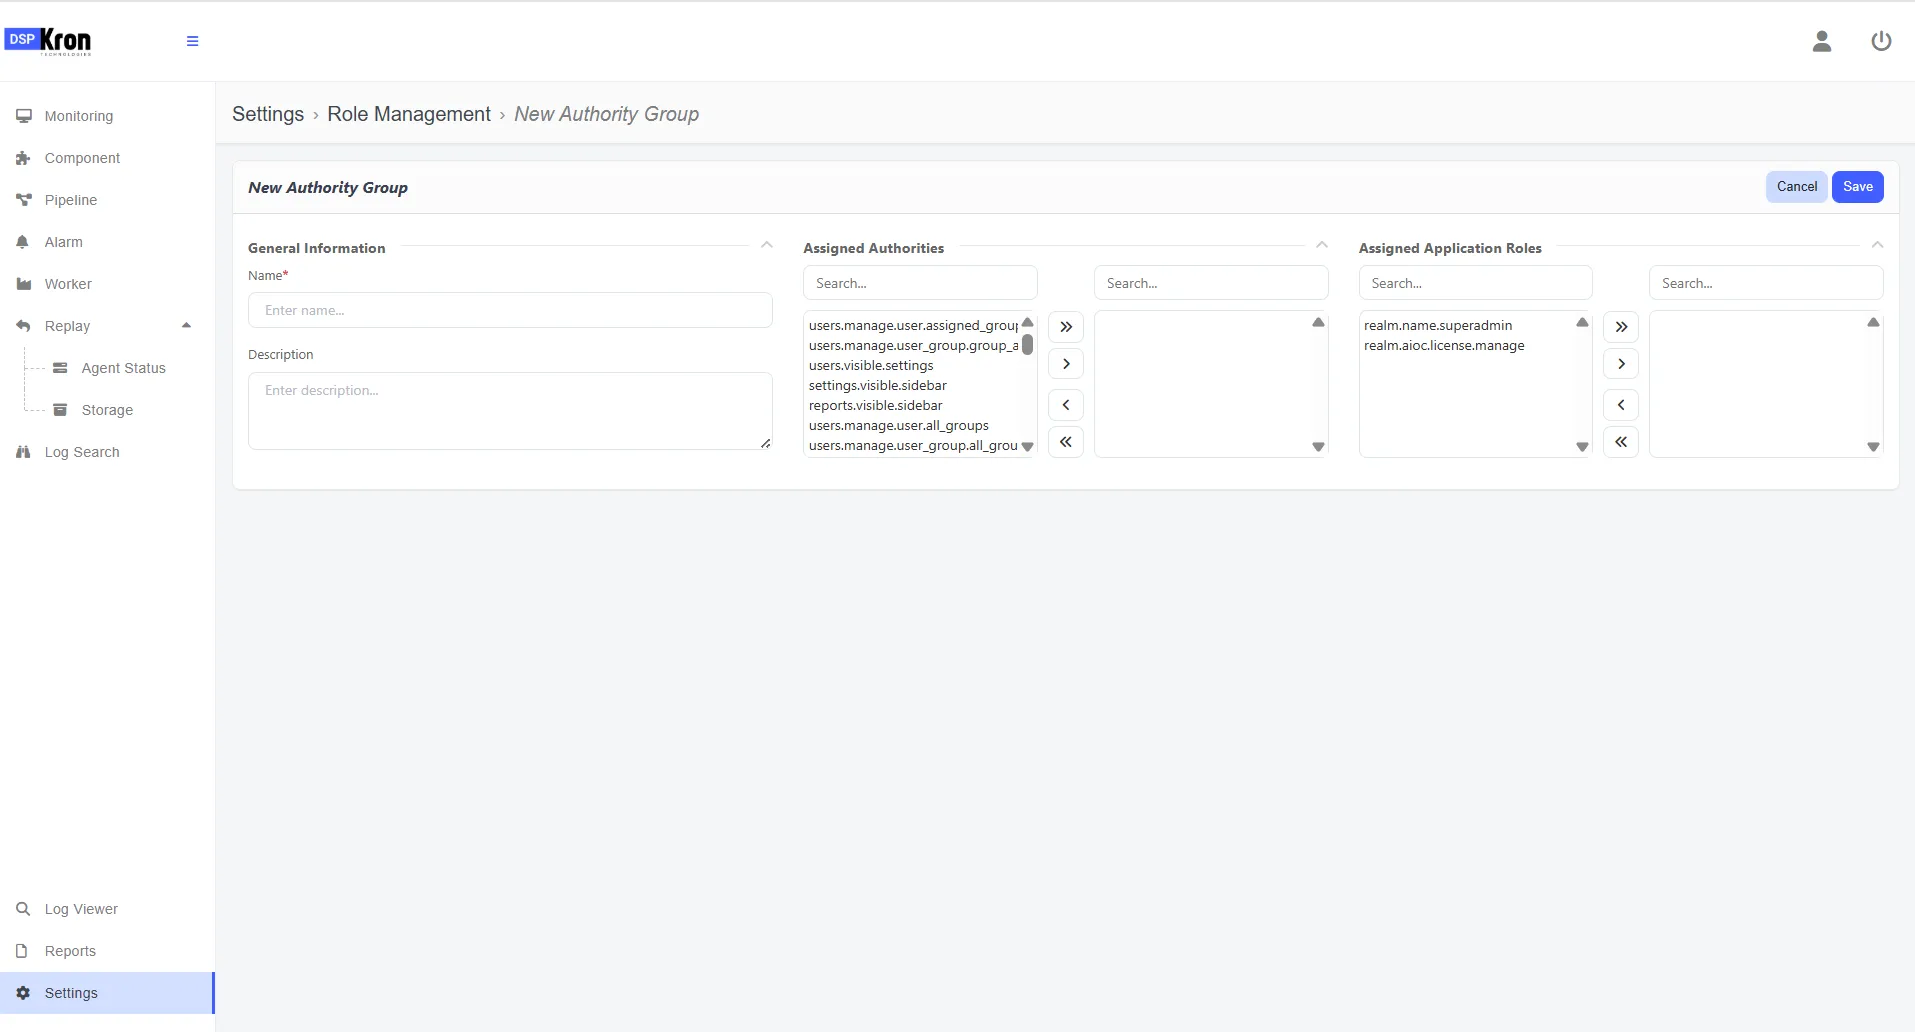The height and width of the screenshot is (1032, 1915).
Task: Remove all application roles with double-left arrow
Action: pos(1621,442)
